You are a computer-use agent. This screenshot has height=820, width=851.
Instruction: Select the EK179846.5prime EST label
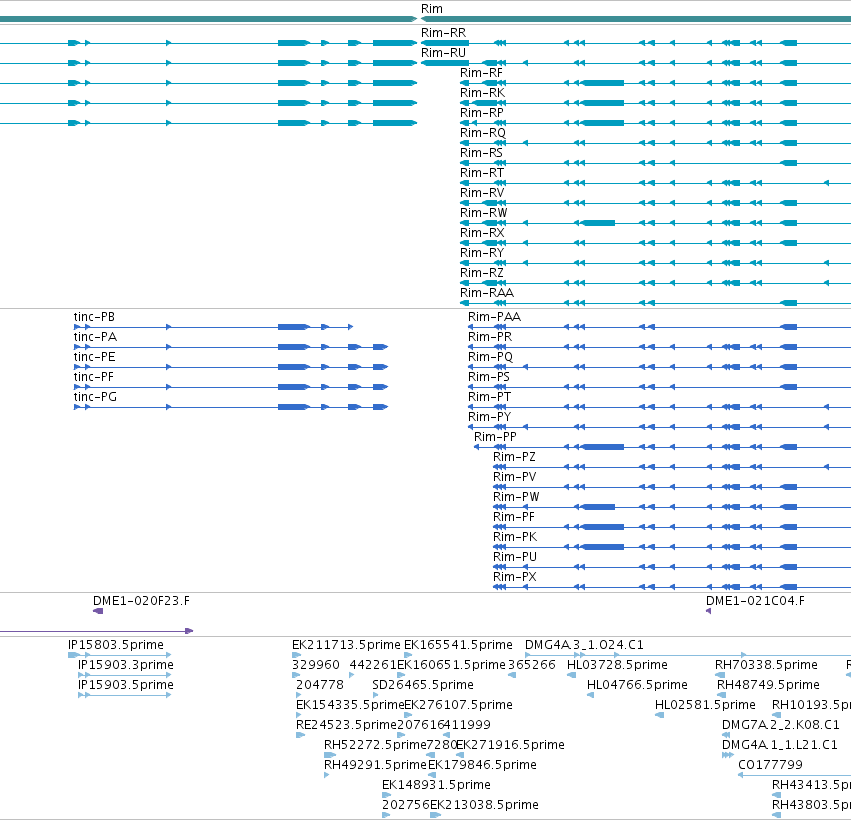pyautogui.click(x=482, y=765)
